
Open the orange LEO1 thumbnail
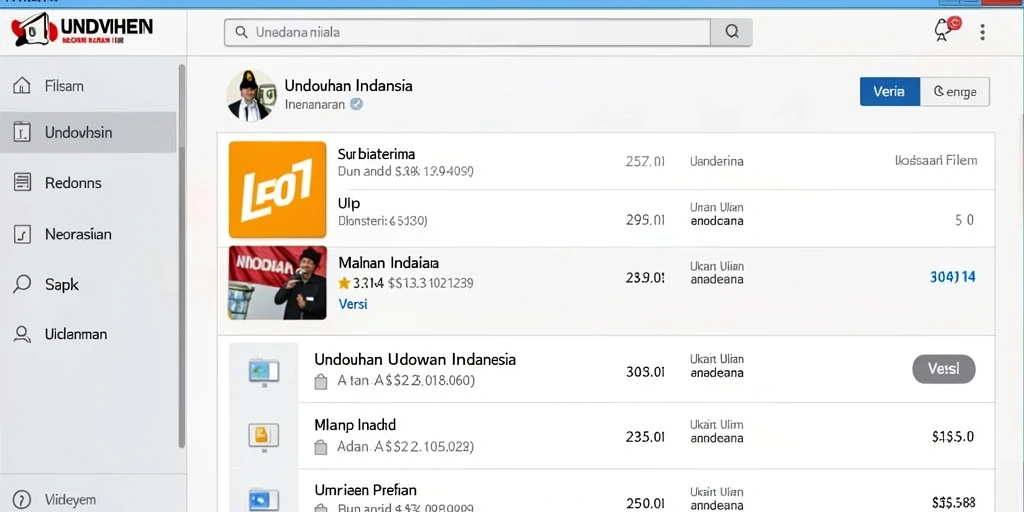pyautogui.click(x=278, y=189)
